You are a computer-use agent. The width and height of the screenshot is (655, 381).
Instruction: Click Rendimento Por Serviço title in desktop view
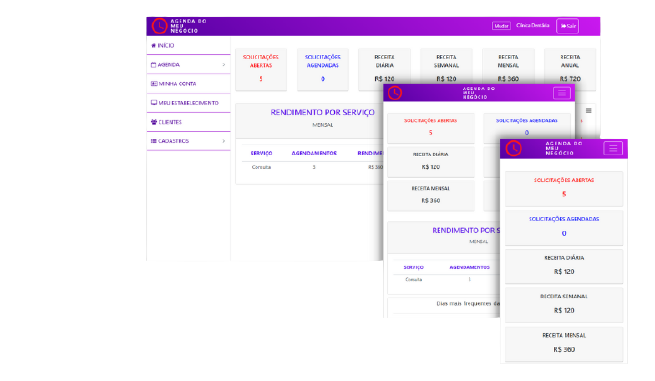pos(322,112)
